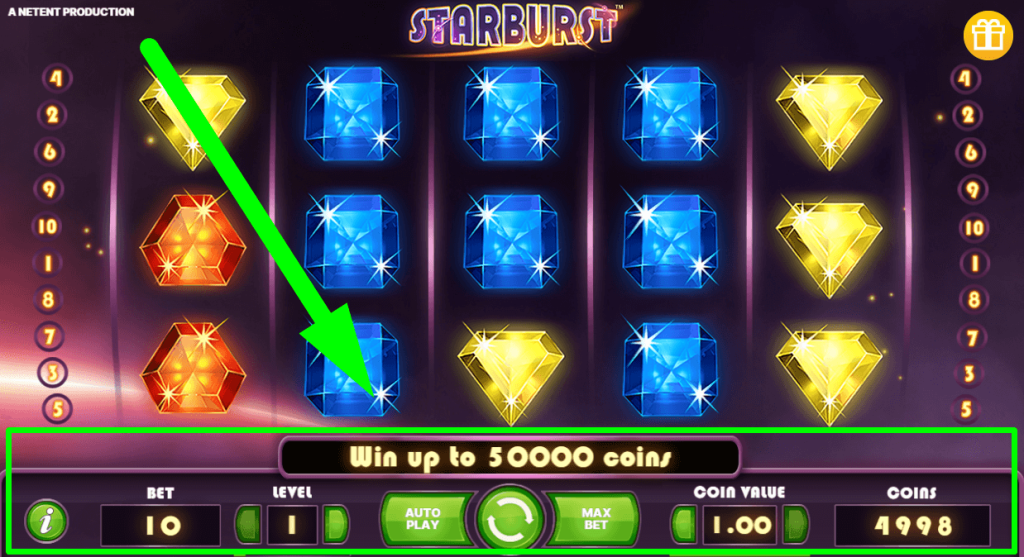Raise the coin value with right arrow
Viewport: 1024px width, 557px height.
(795, 524)
